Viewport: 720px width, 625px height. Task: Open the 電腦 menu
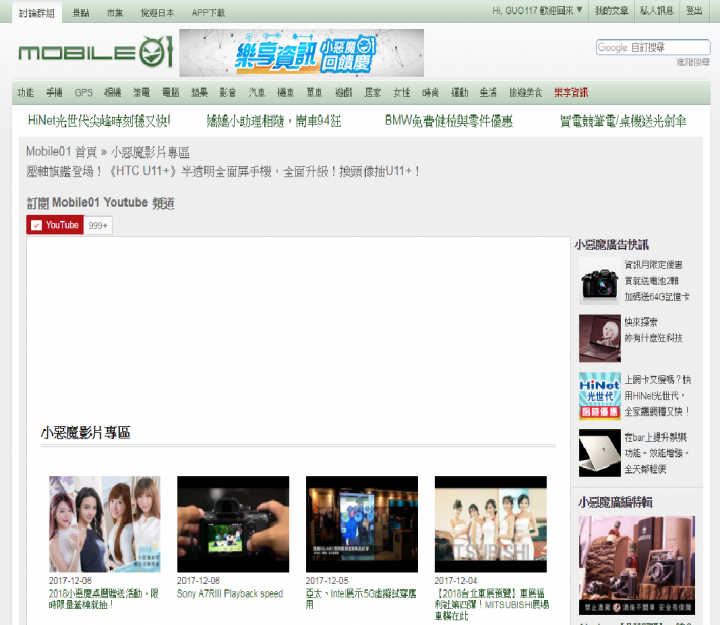coord(170,93)
